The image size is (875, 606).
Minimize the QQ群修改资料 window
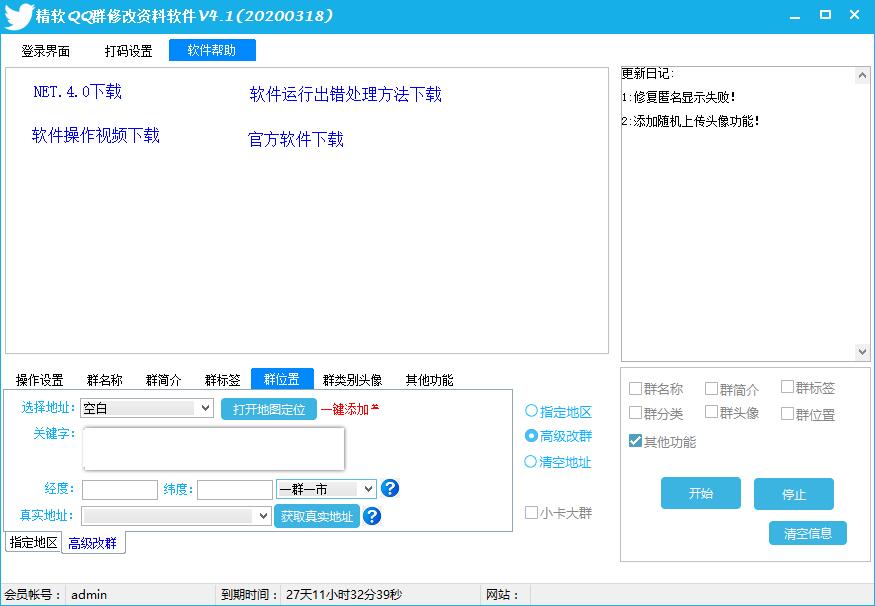795,16
